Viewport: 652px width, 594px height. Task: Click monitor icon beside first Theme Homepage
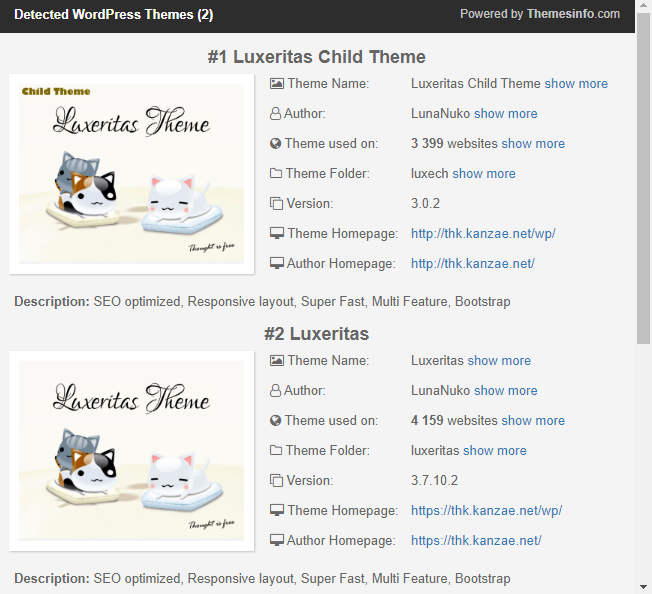pyautogui.click(x=277, y=234)
